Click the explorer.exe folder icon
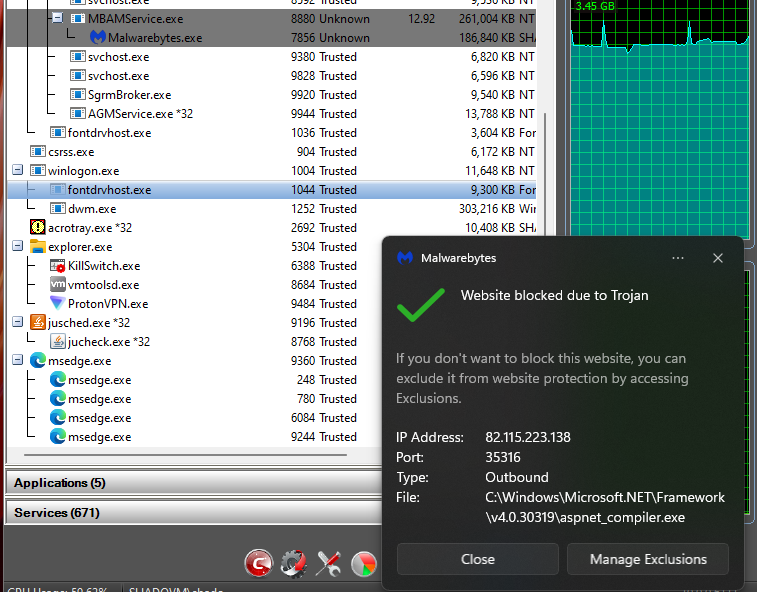757x592 pixels. pos(38,246)
